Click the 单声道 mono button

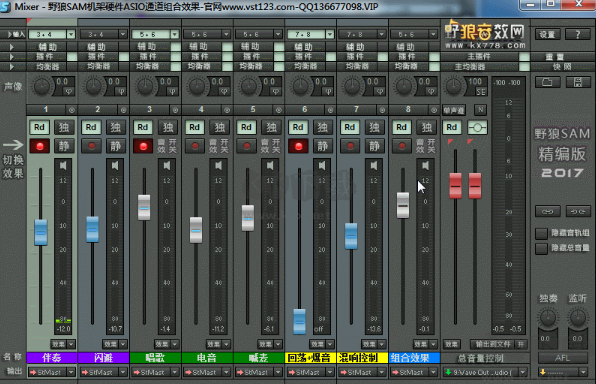point(454,110)
